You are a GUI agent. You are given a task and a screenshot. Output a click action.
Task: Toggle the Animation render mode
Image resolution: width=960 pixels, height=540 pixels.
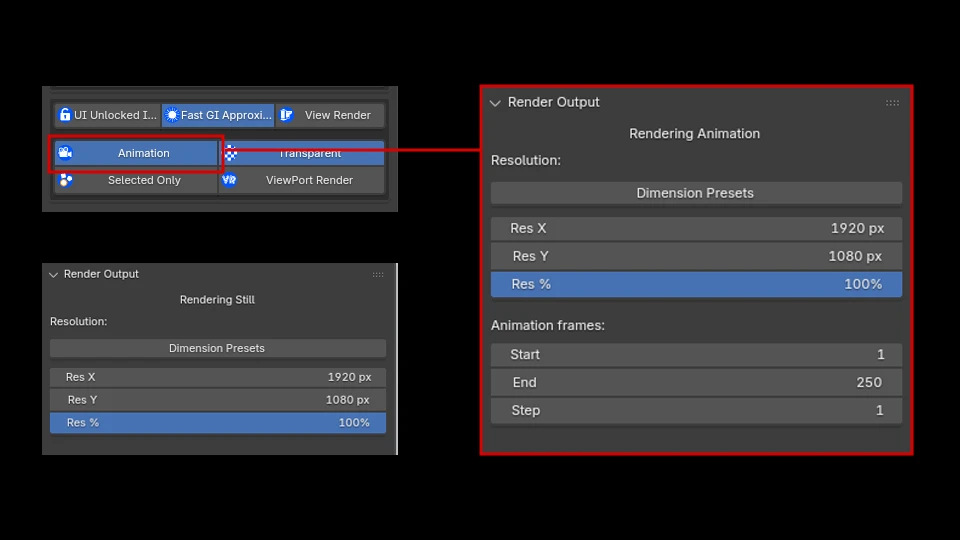(x=136, y=153)
